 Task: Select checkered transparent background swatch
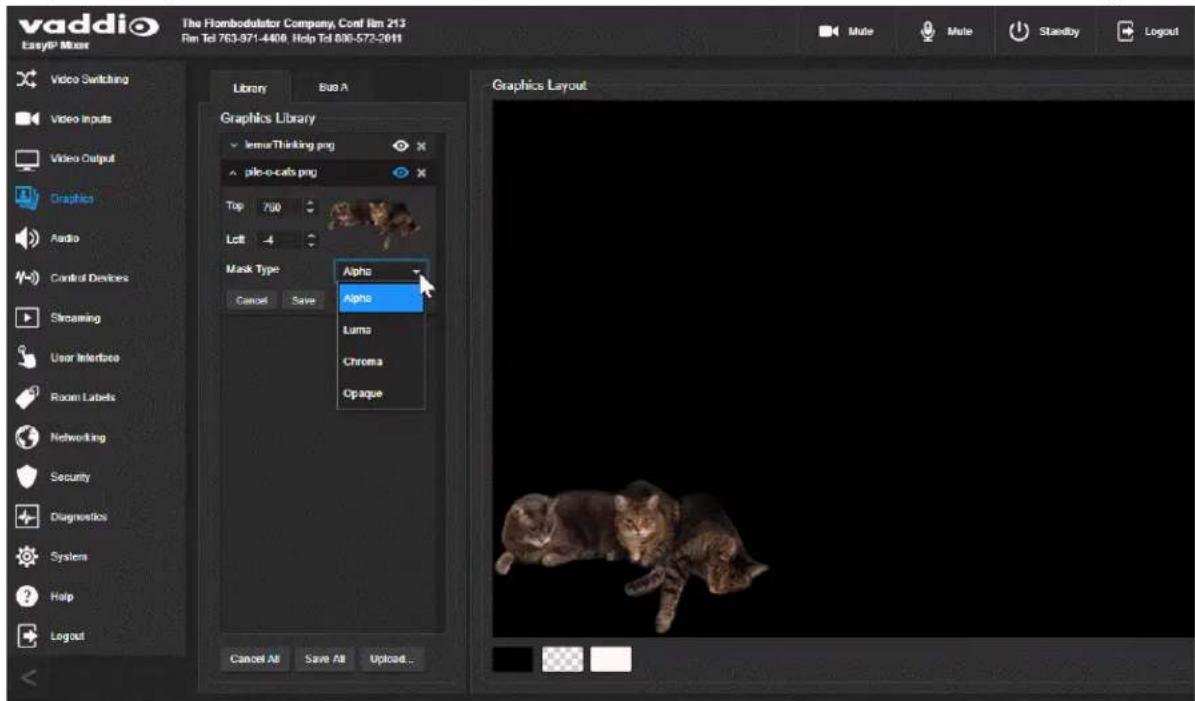point(562,659)
